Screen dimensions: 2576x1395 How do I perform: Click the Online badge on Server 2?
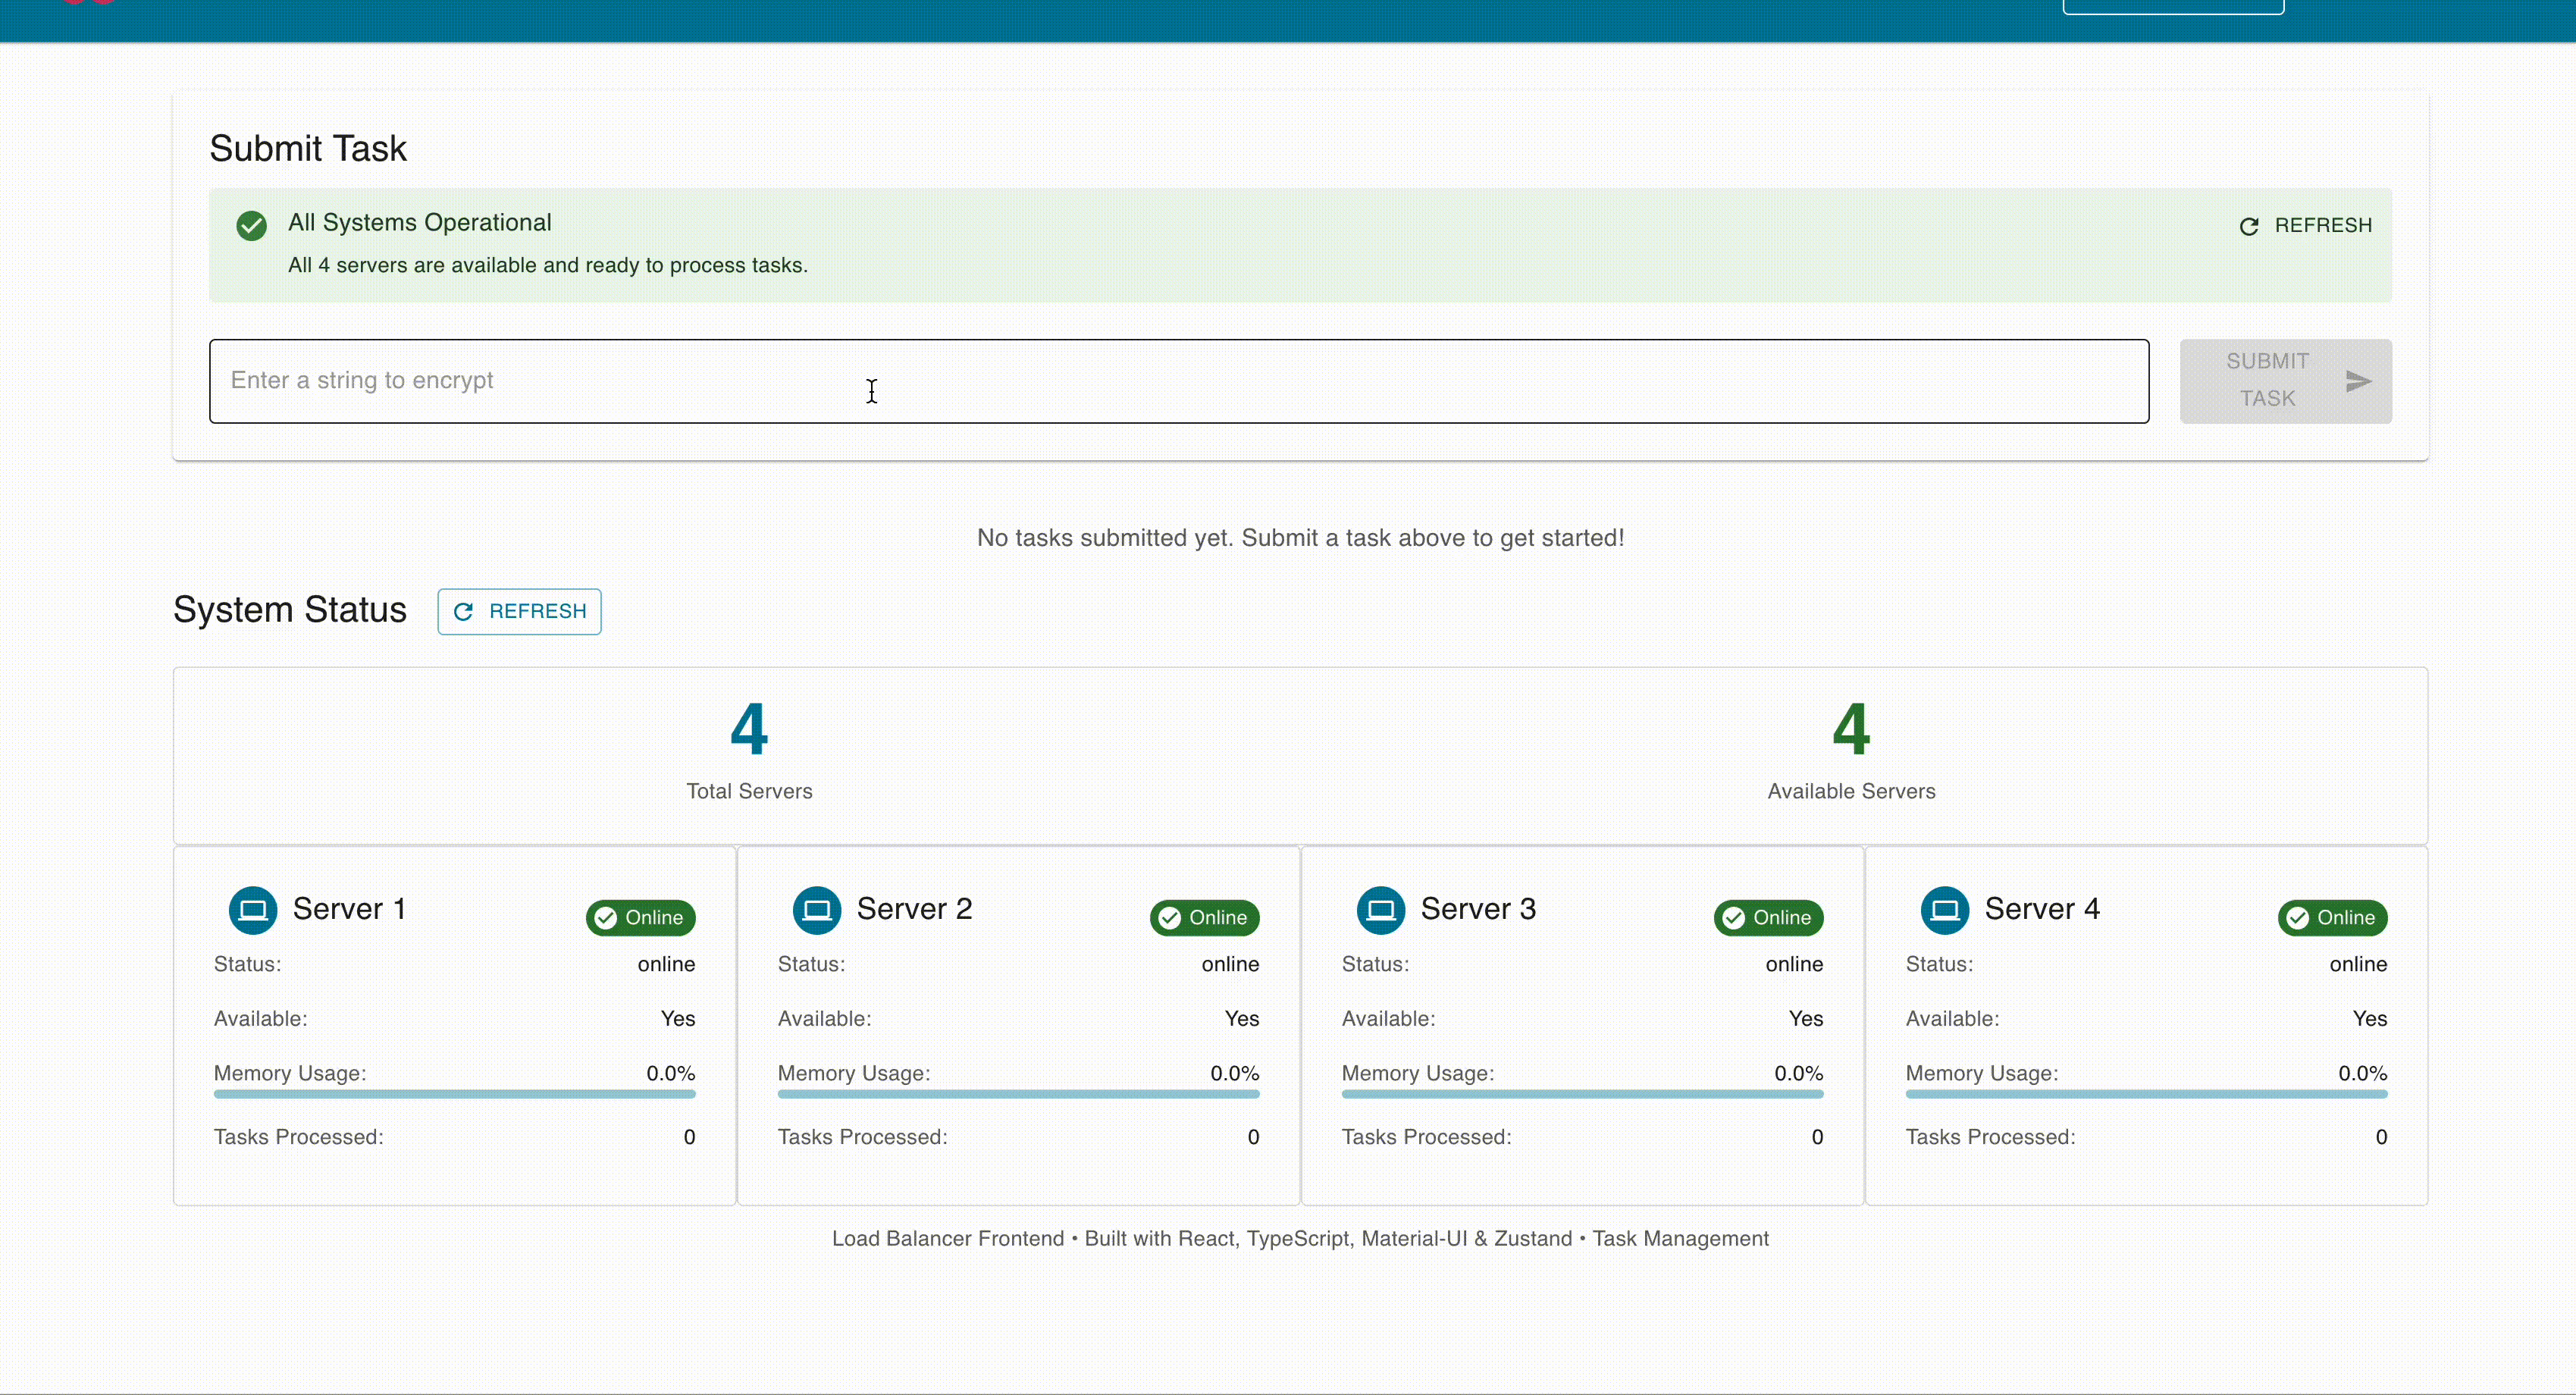point(1204,917)
